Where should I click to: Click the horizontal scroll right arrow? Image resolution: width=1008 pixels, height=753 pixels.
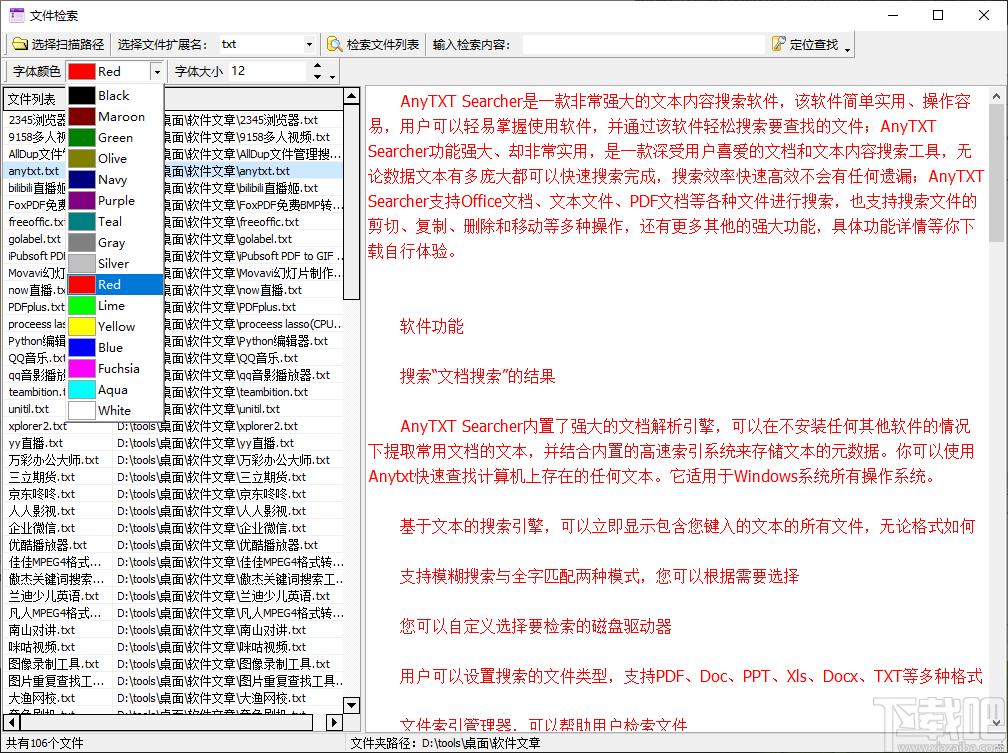point(334,722)
